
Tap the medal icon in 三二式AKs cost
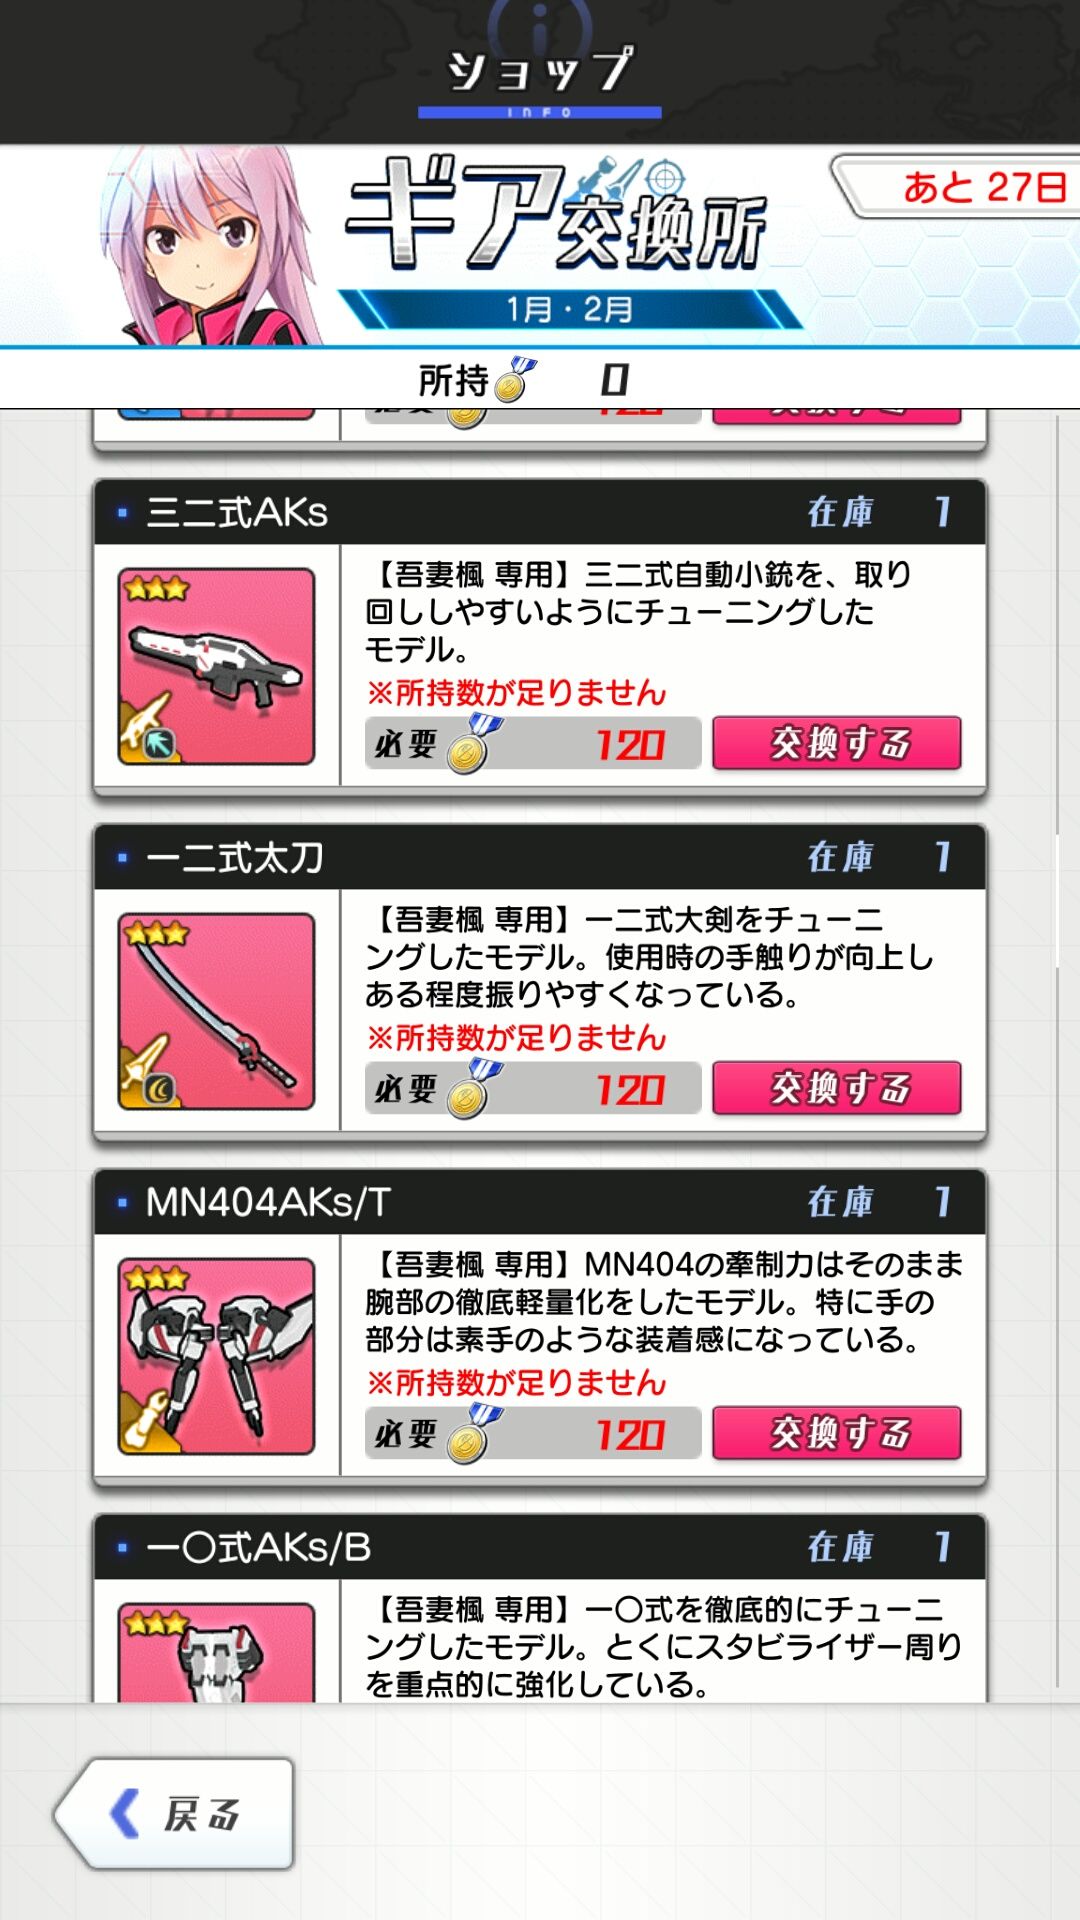click(x=474, y=744)
